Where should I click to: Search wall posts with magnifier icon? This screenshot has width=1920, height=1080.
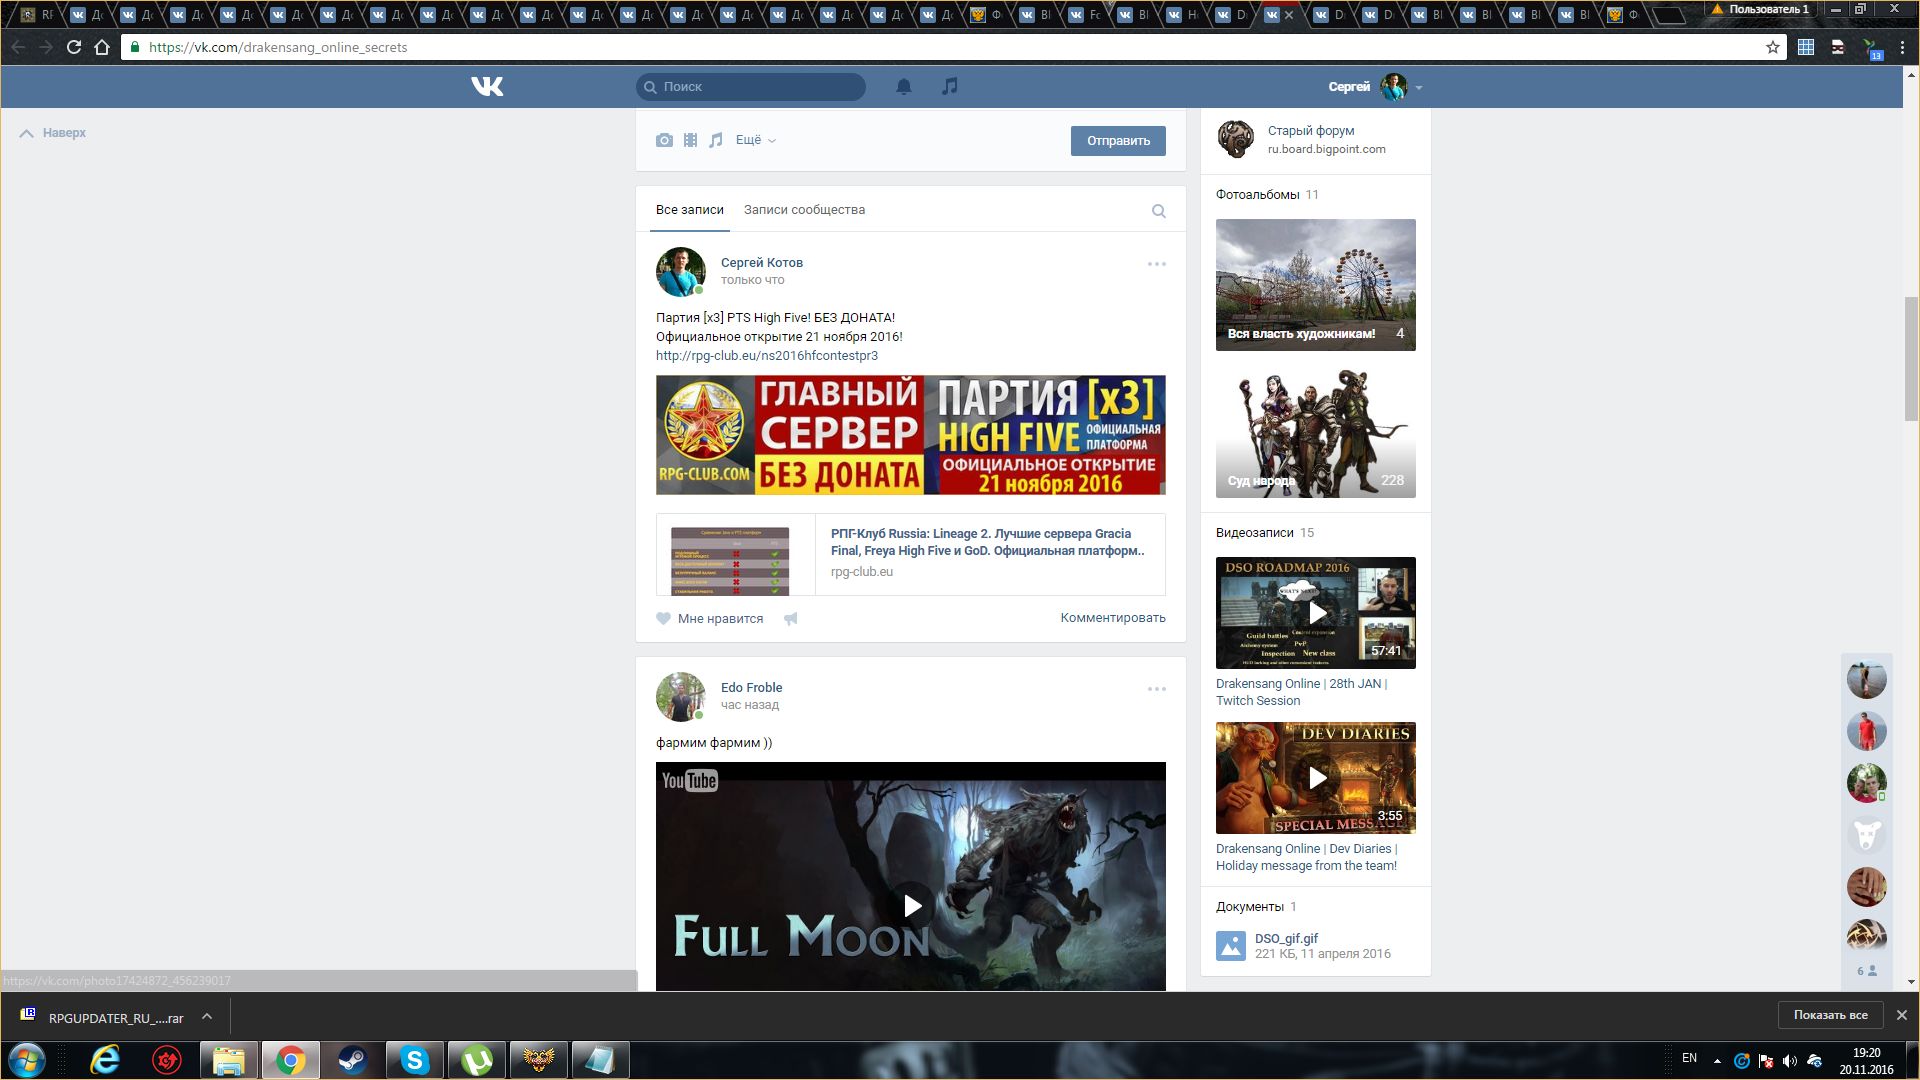1159,211
